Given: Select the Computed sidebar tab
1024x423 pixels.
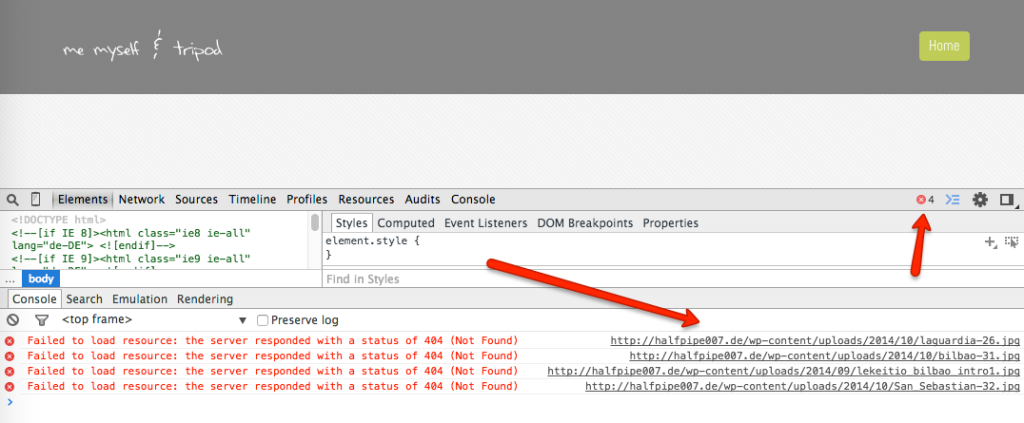Looking at the screenshot, I should click(x=406, y=223).
